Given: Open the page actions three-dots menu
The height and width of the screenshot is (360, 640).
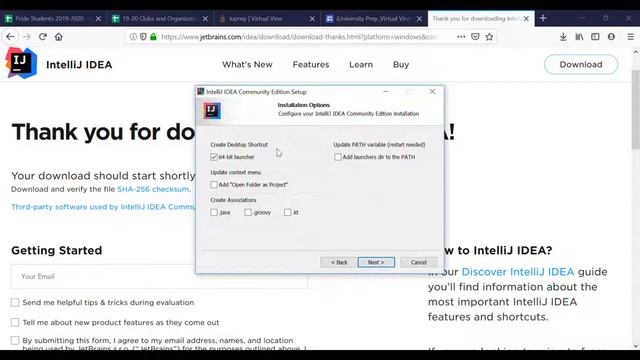Looking at the screenshot, I should 461,37.
